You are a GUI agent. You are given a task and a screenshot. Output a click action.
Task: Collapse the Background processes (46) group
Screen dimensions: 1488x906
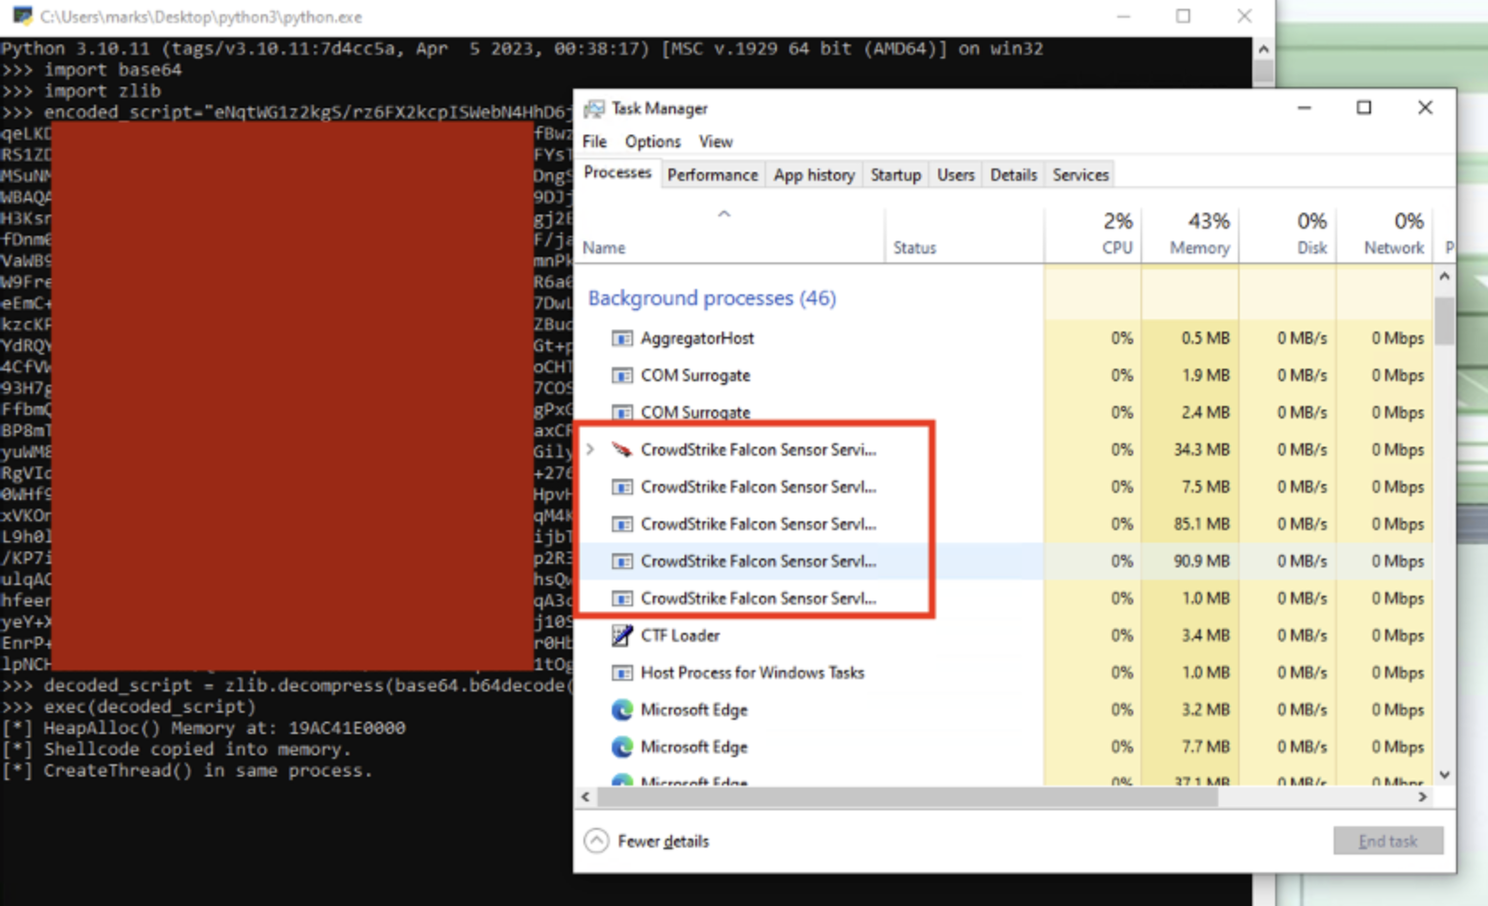[711, 297]
